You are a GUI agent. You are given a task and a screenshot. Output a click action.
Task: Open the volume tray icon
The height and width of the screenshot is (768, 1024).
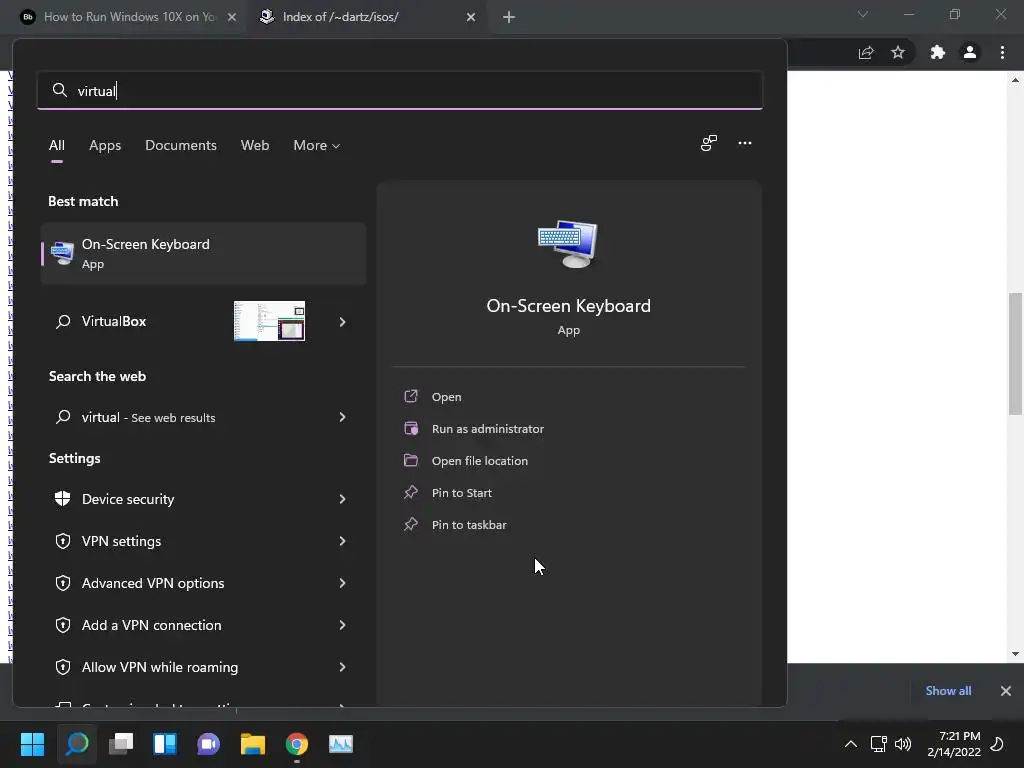(x=903, y=744)
